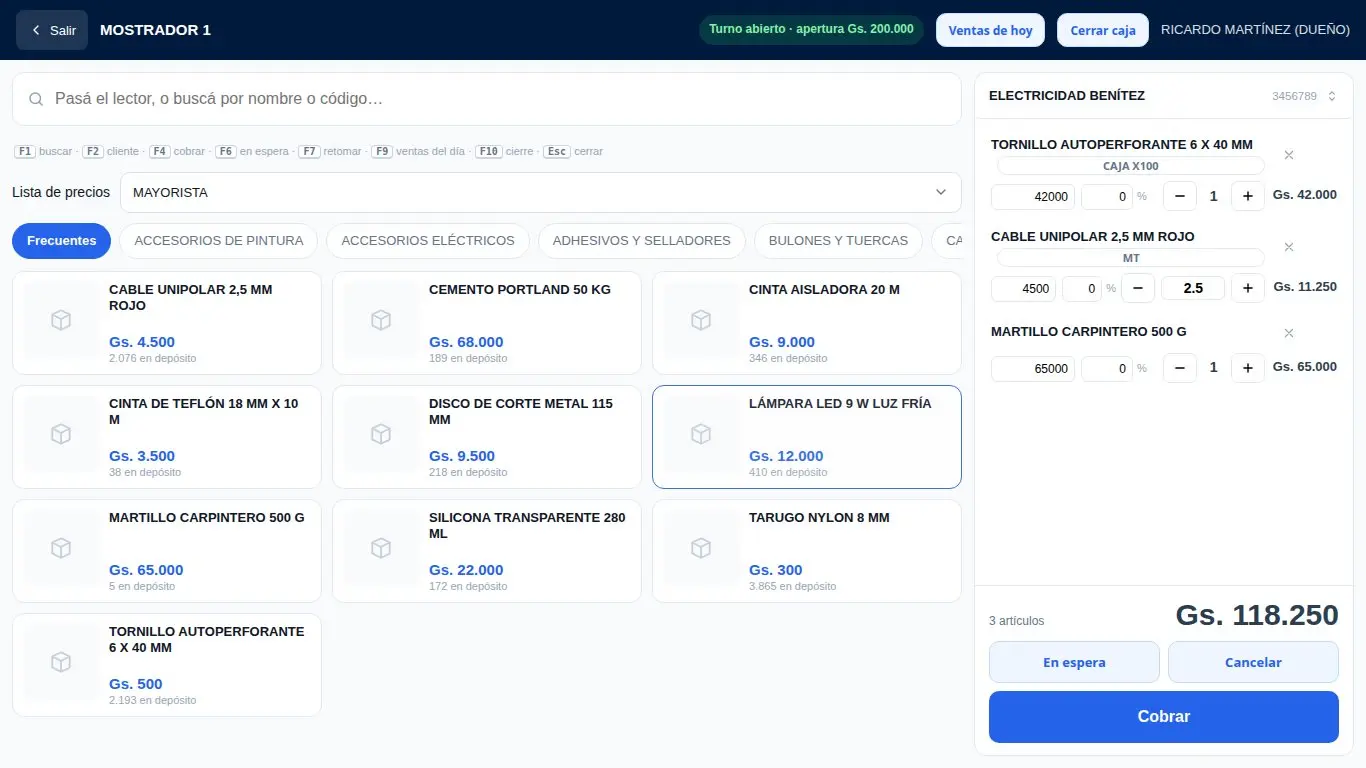Add Lámpara LED 9 W Luz Fría
Image resolution: width=1366 pixels, height=768 pixels.
pyautogui.click(x=807, y=437)
